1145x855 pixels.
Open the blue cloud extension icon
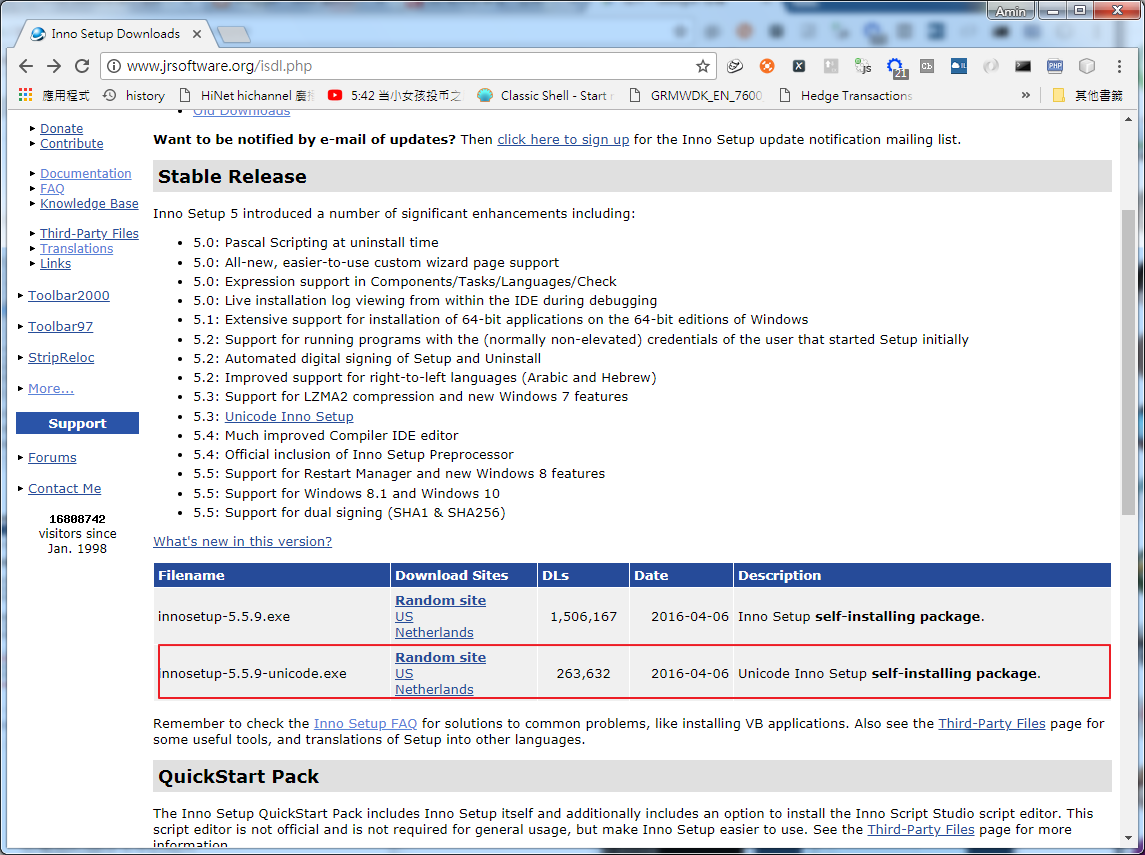coord(959,66)
